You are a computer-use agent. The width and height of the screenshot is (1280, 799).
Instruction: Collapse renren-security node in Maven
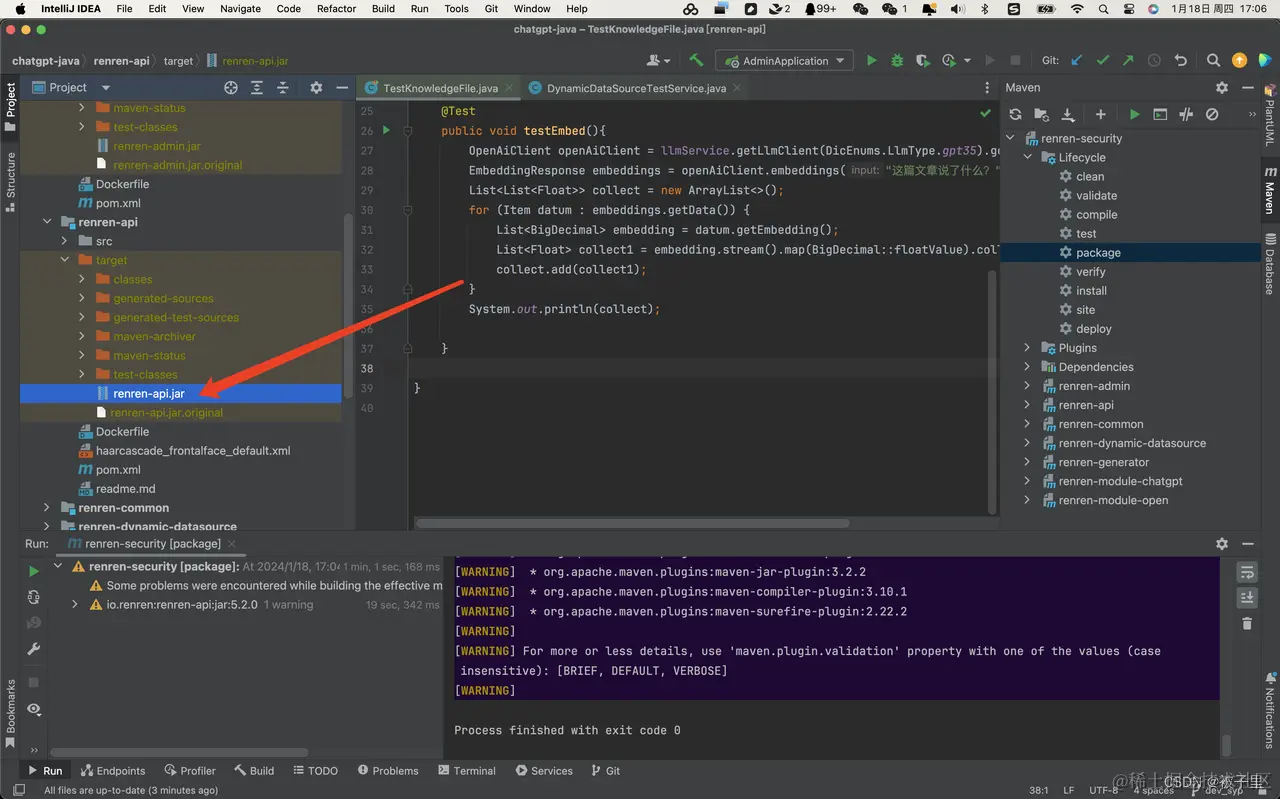tap(1009, 138)
